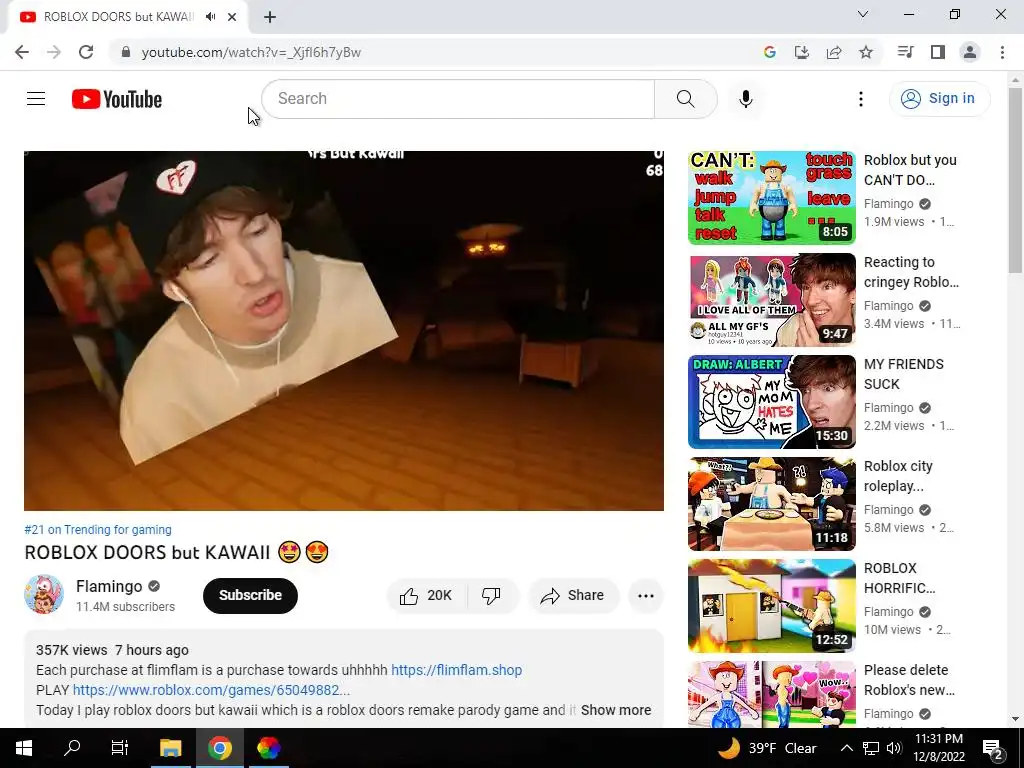The width and height of the screenshot is (1024, 768).
Task: Click the address bar URL
Action: (x=251, y=52)
